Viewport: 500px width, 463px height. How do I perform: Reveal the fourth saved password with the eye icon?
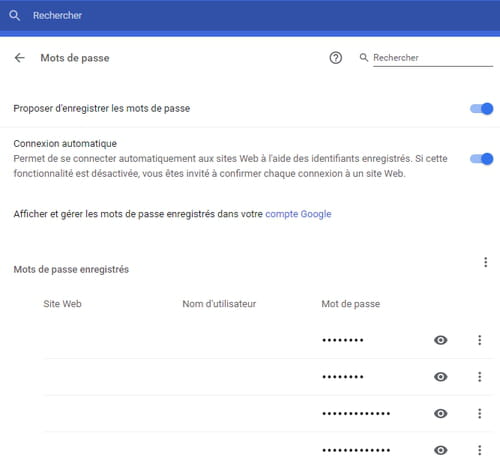tap(440, 450)
